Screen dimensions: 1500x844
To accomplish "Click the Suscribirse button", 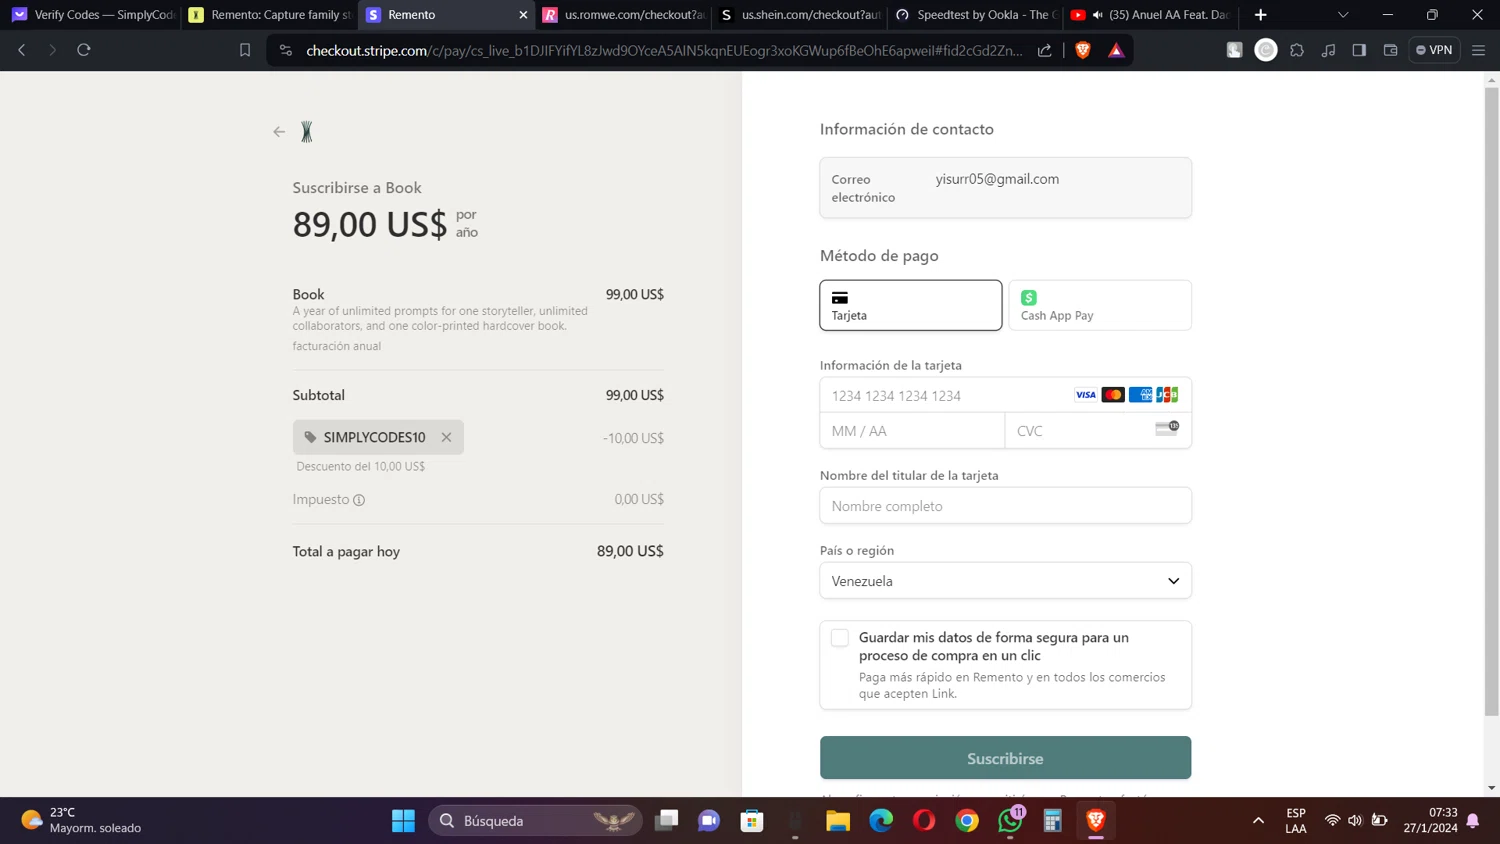I will (1005, 758).
